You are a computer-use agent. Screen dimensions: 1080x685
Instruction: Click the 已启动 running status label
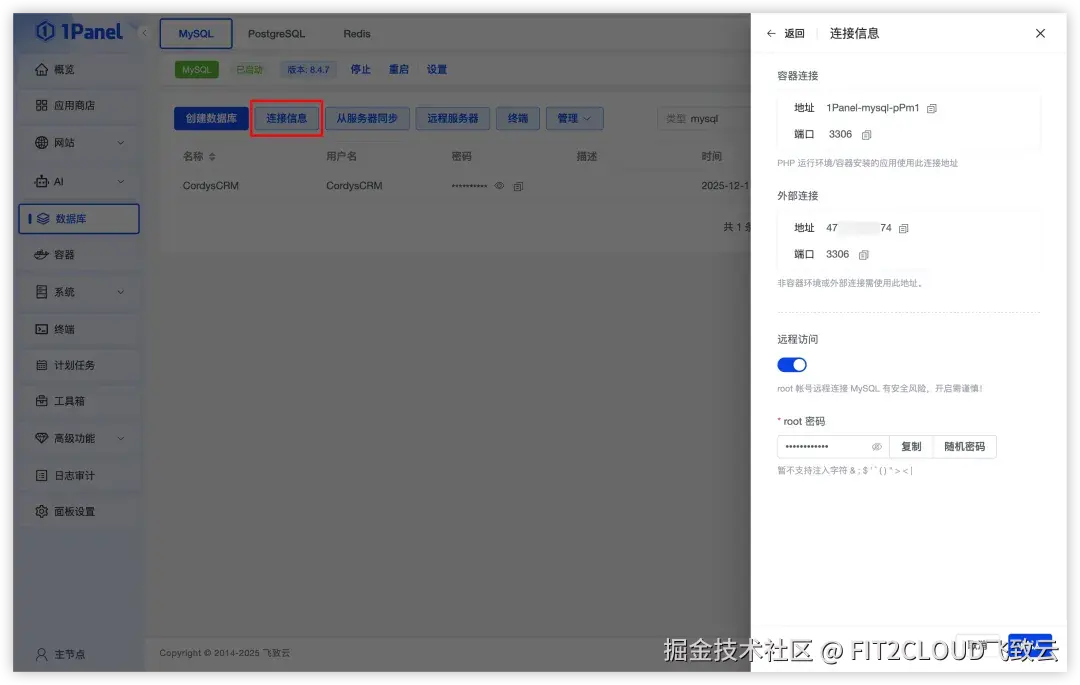point(249,70)
